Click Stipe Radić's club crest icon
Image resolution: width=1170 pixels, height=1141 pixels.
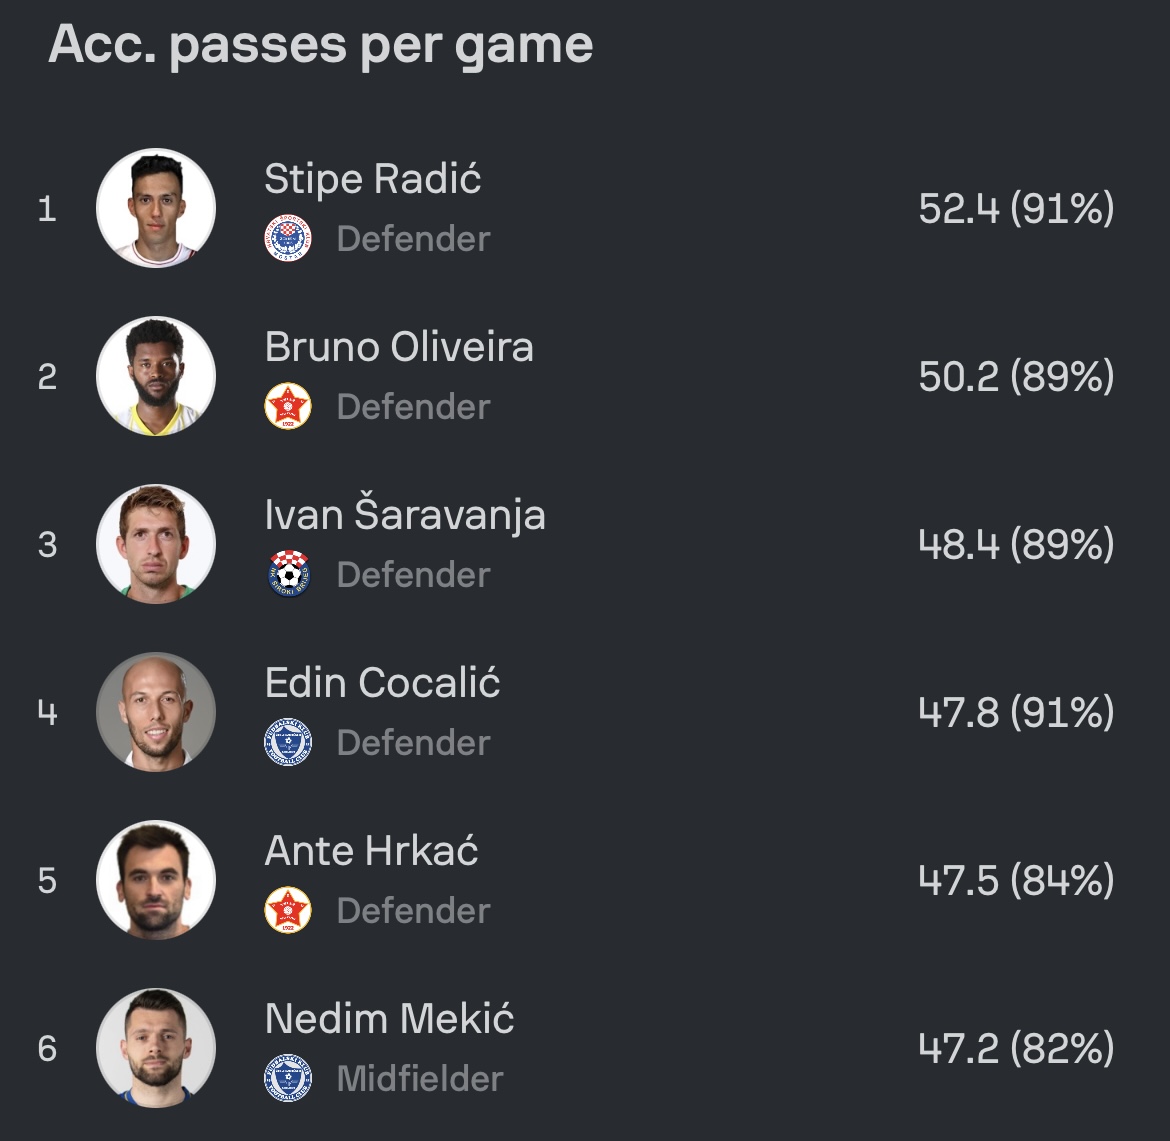(288, 239)
